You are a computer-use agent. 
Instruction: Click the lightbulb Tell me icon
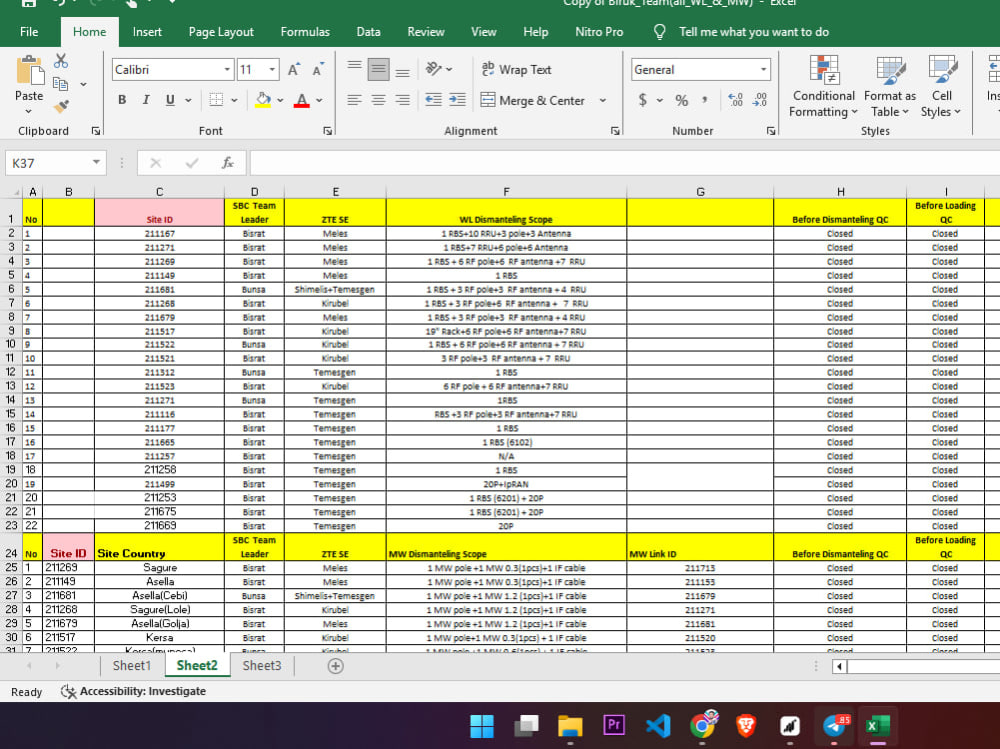(x=660, y=32)
